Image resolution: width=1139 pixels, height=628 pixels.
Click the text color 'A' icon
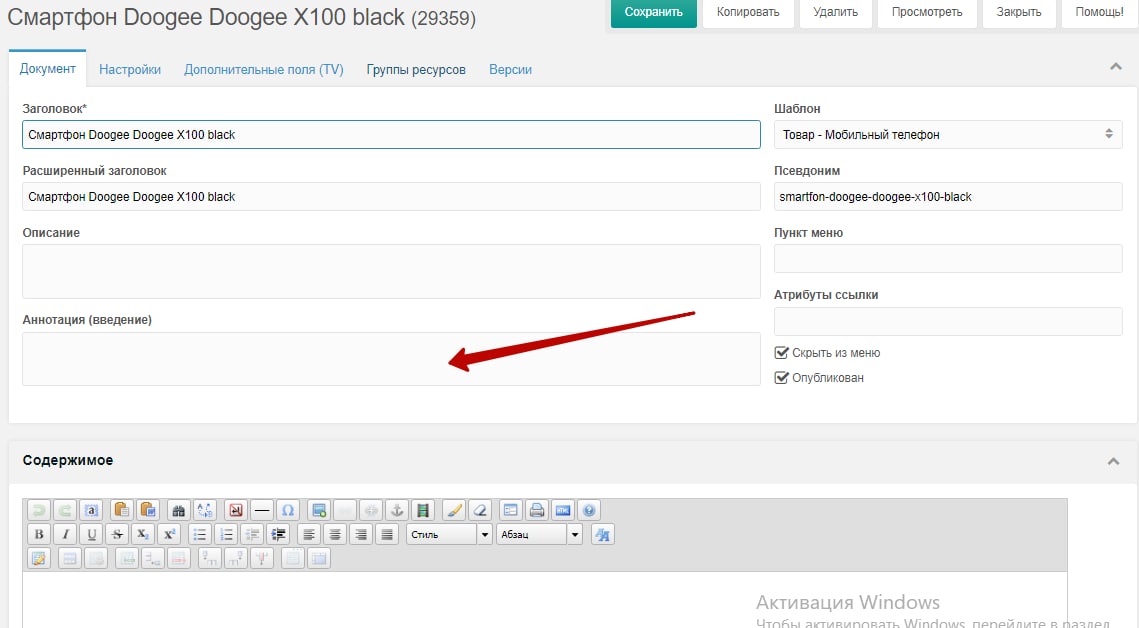(x=602, y=534)
